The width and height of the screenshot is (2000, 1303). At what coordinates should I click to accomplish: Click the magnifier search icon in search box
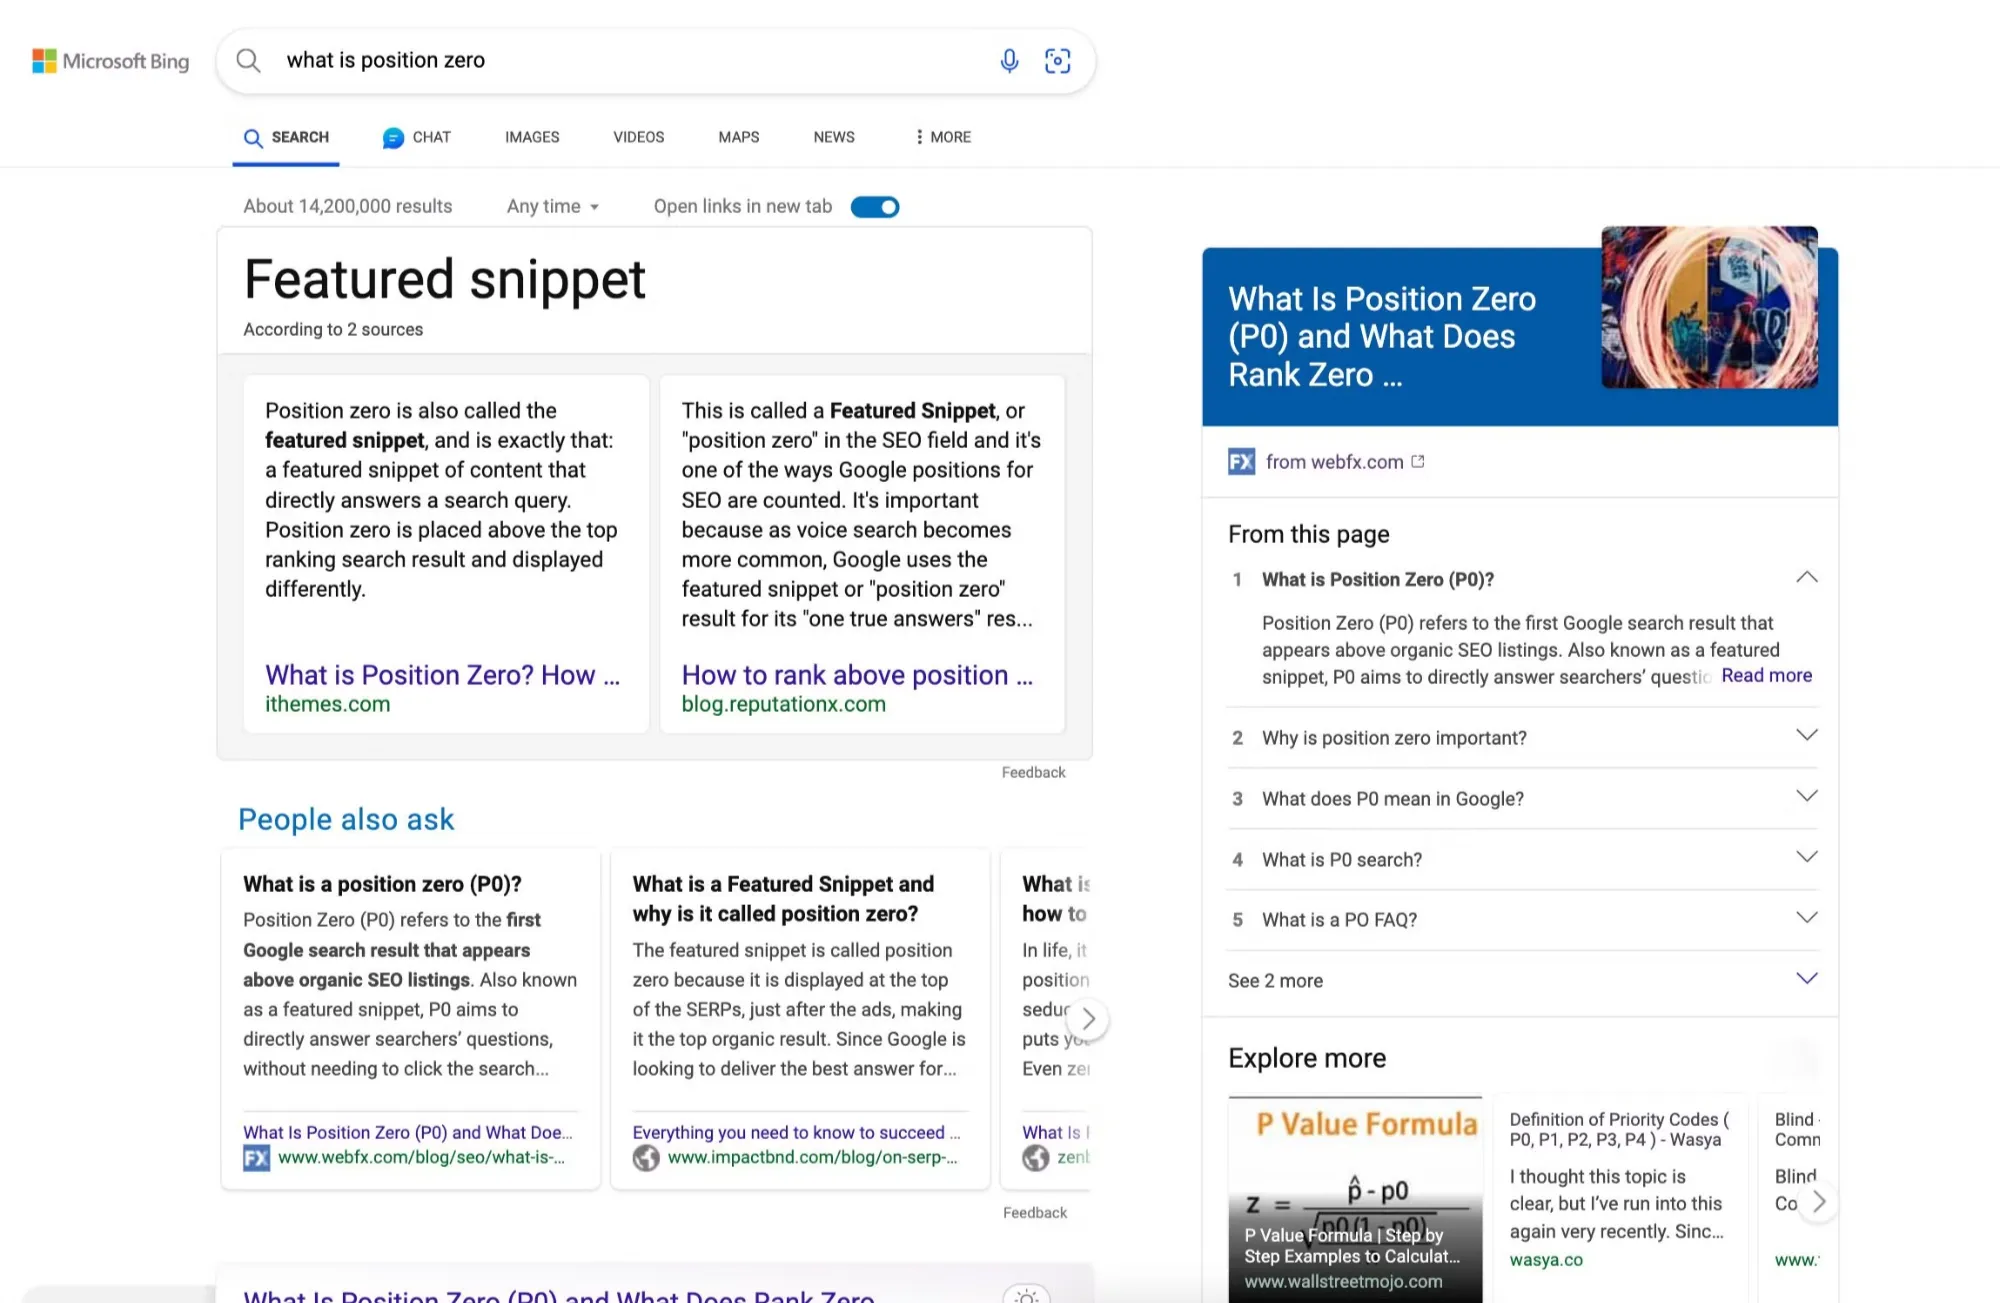(x=248, y=61)
